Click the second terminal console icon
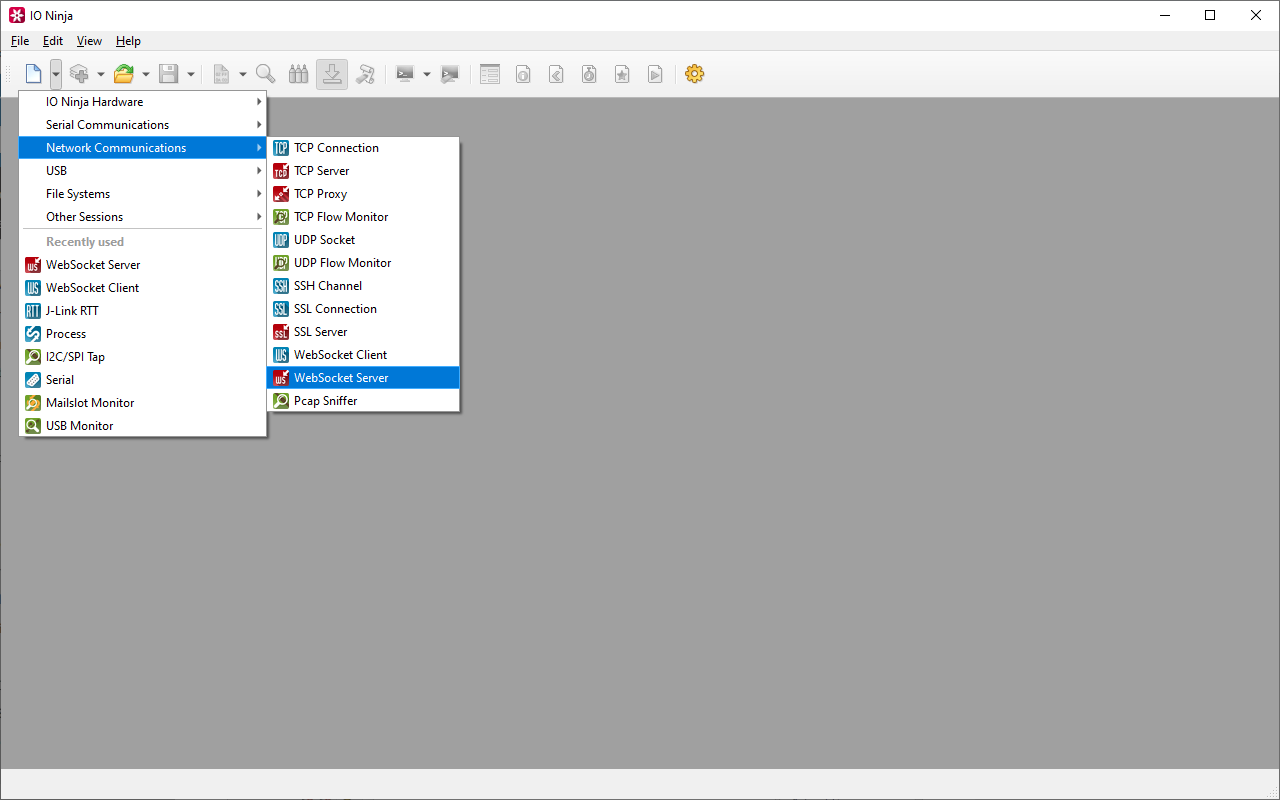Viewport: 1280px width, 800px height. (x=450, y=74)
